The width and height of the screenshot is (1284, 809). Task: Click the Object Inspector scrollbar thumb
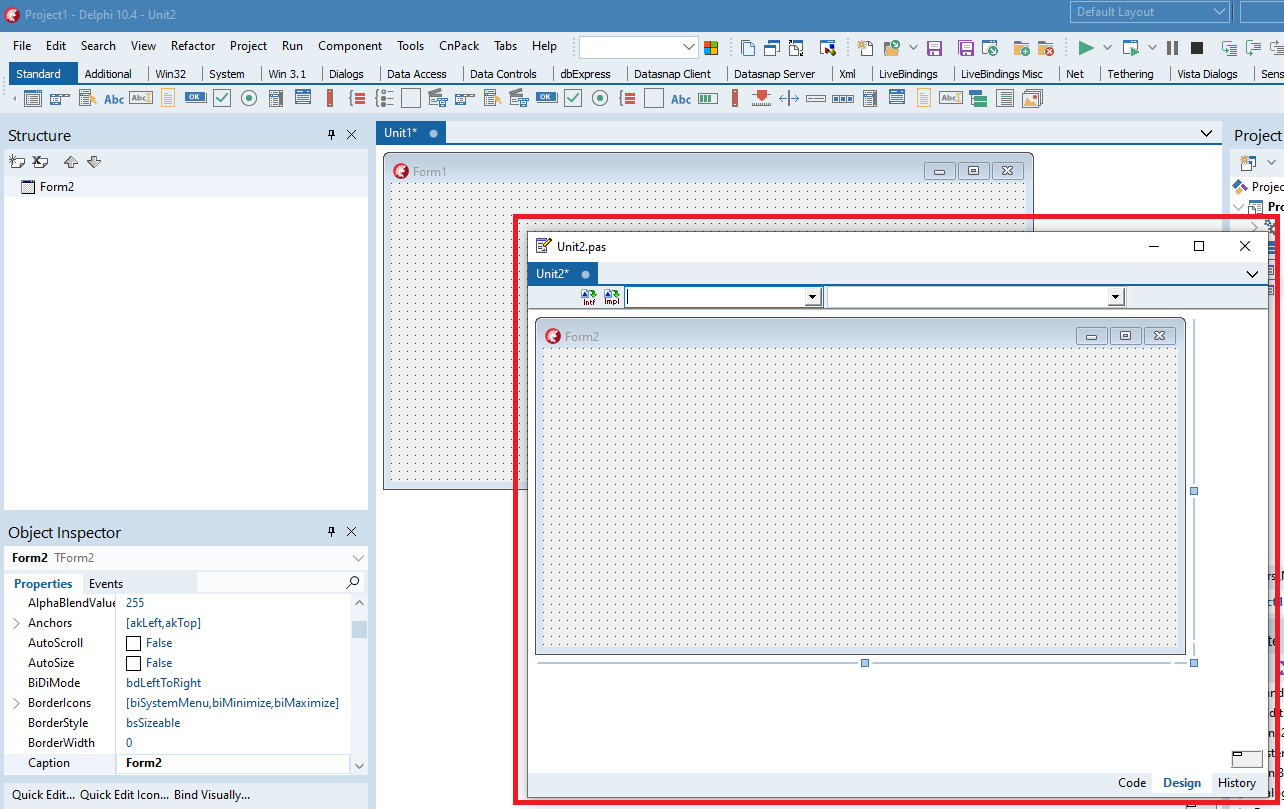359,629
